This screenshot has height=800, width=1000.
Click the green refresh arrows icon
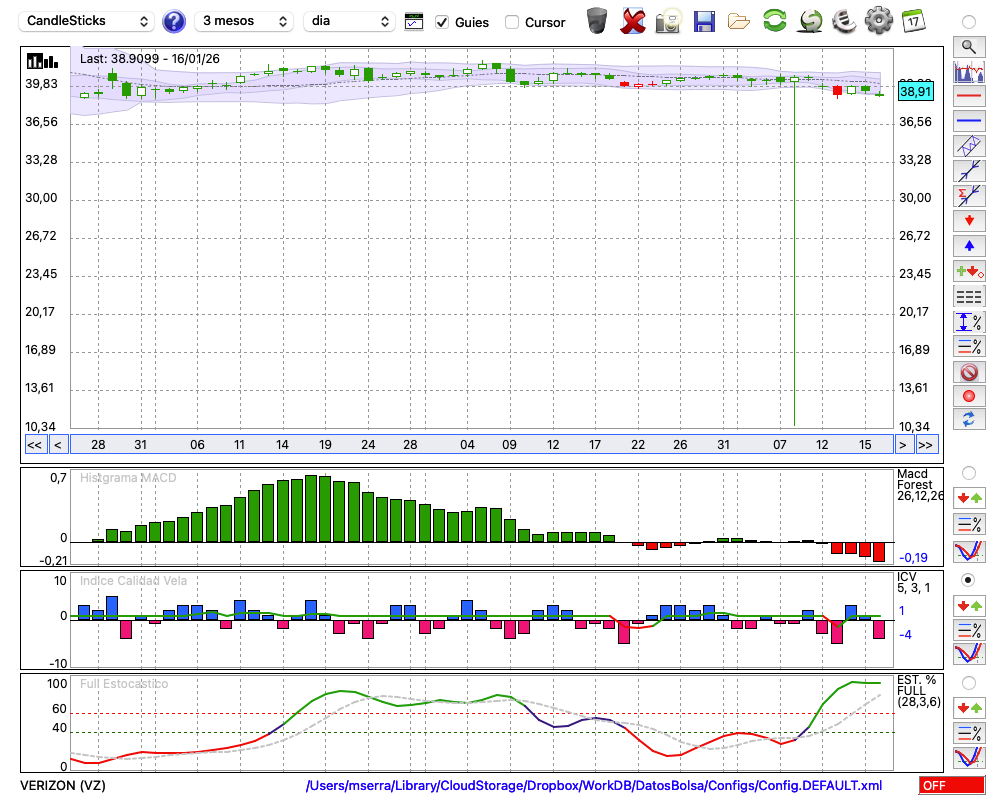pyautogui.click(x=774, y=21)
